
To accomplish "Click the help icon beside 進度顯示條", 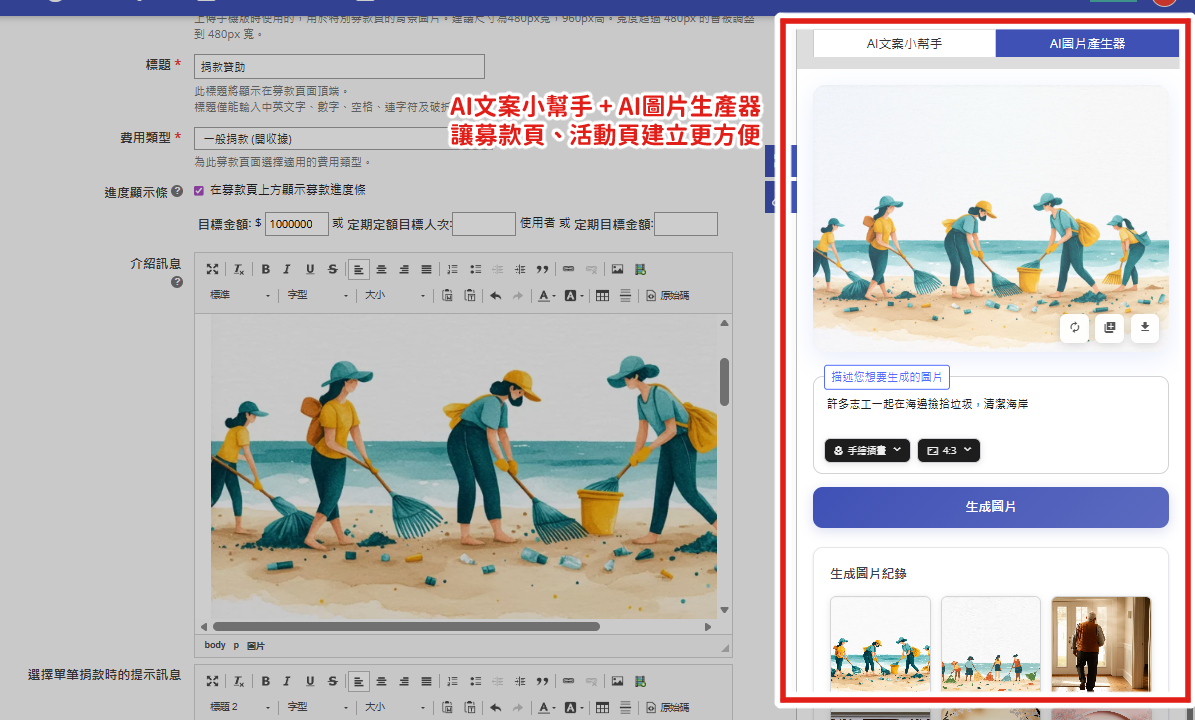I will [x=176, y=191].
